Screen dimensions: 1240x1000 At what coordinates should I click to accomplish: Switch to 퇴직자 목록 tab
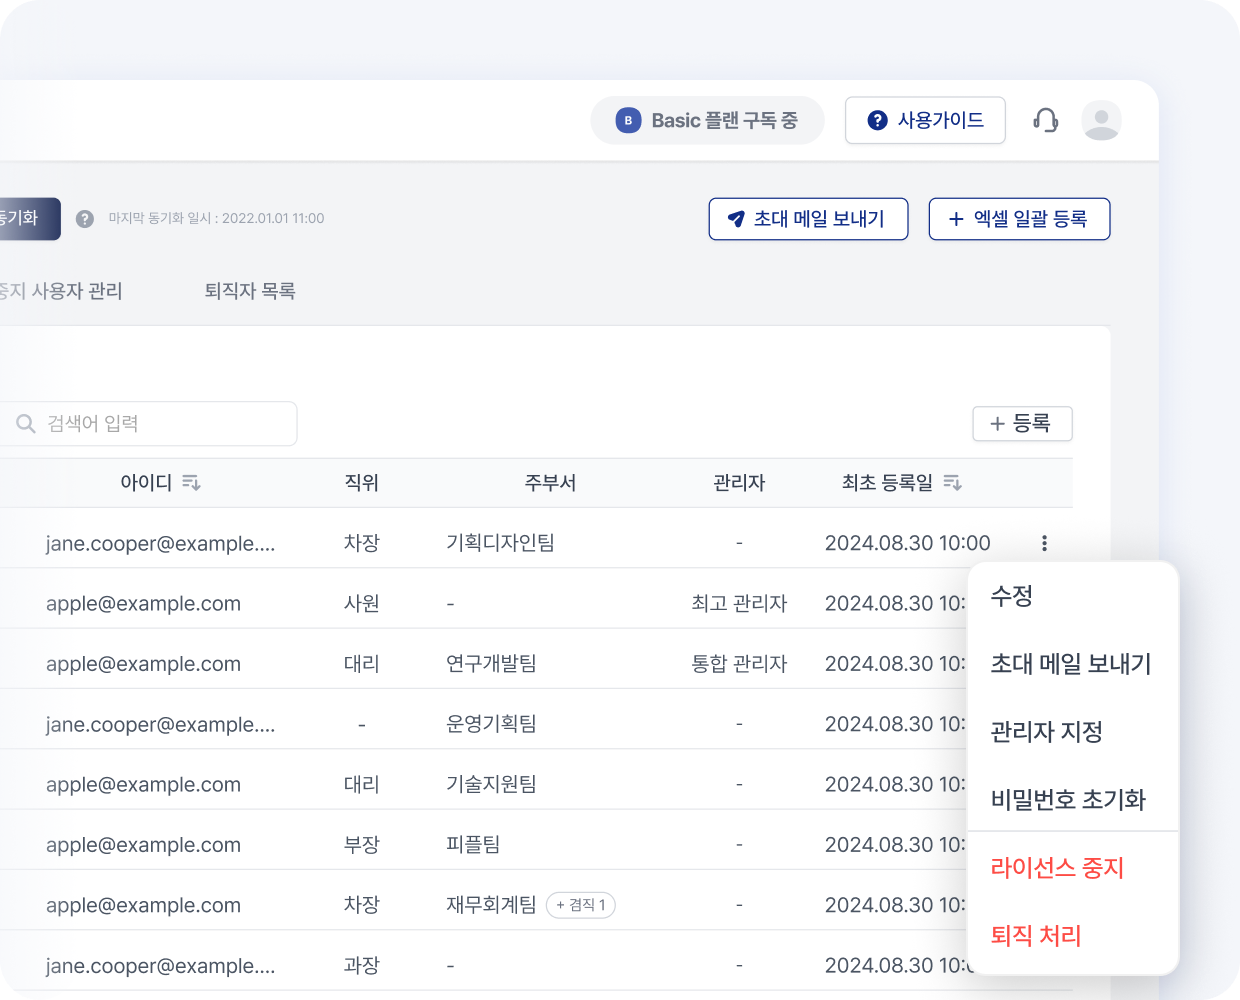tap(250, 291)
